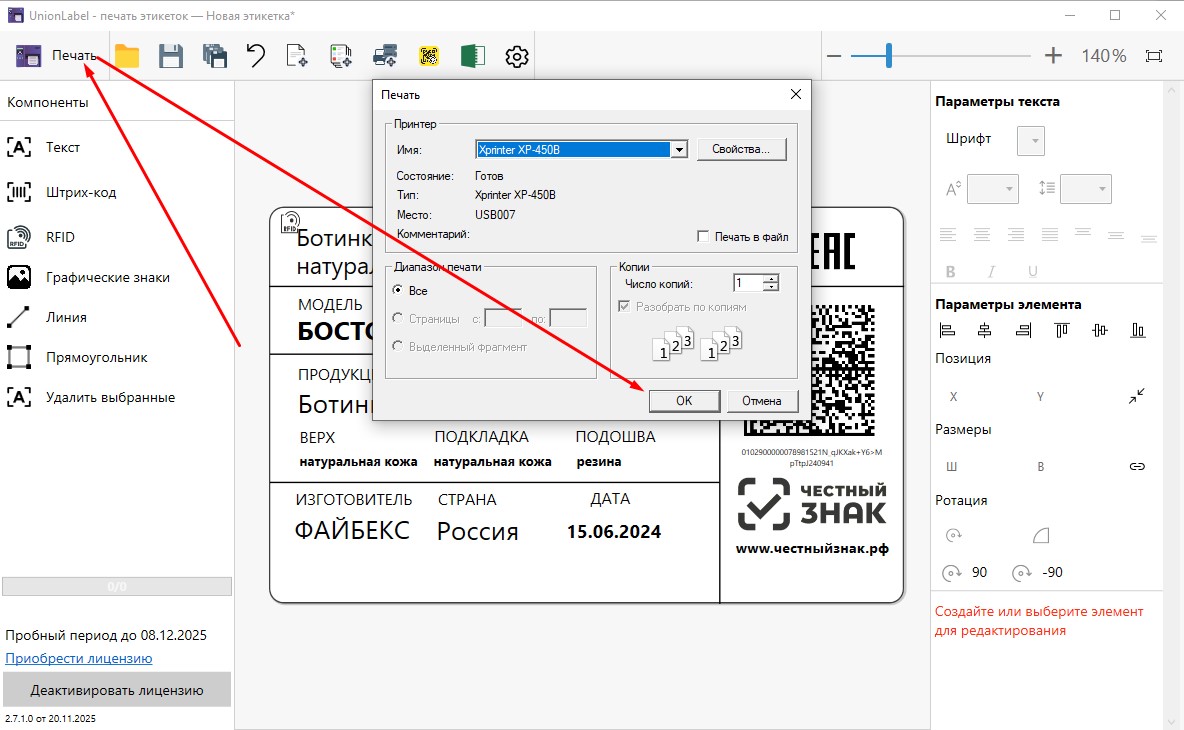This screenshot has height=730, width=1184.
Task: Click the green Excel import icon
Action: point(472,56)
